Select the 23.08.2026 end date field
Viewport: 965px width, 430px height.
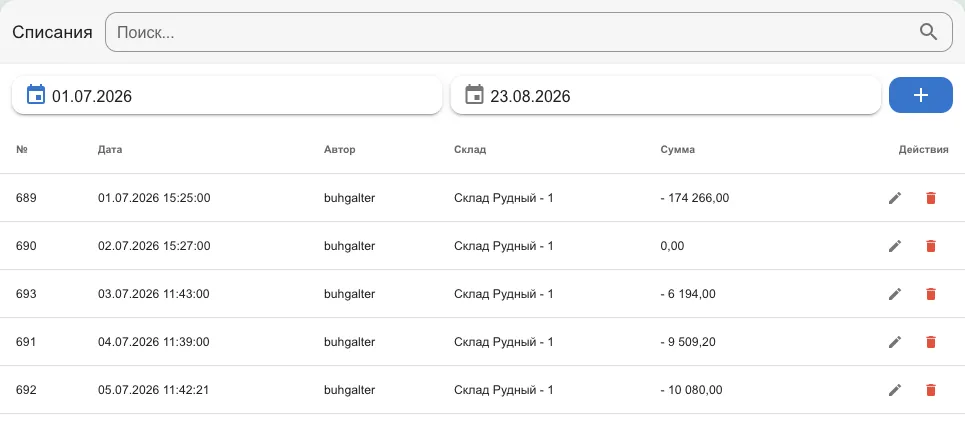click(665, 95)
